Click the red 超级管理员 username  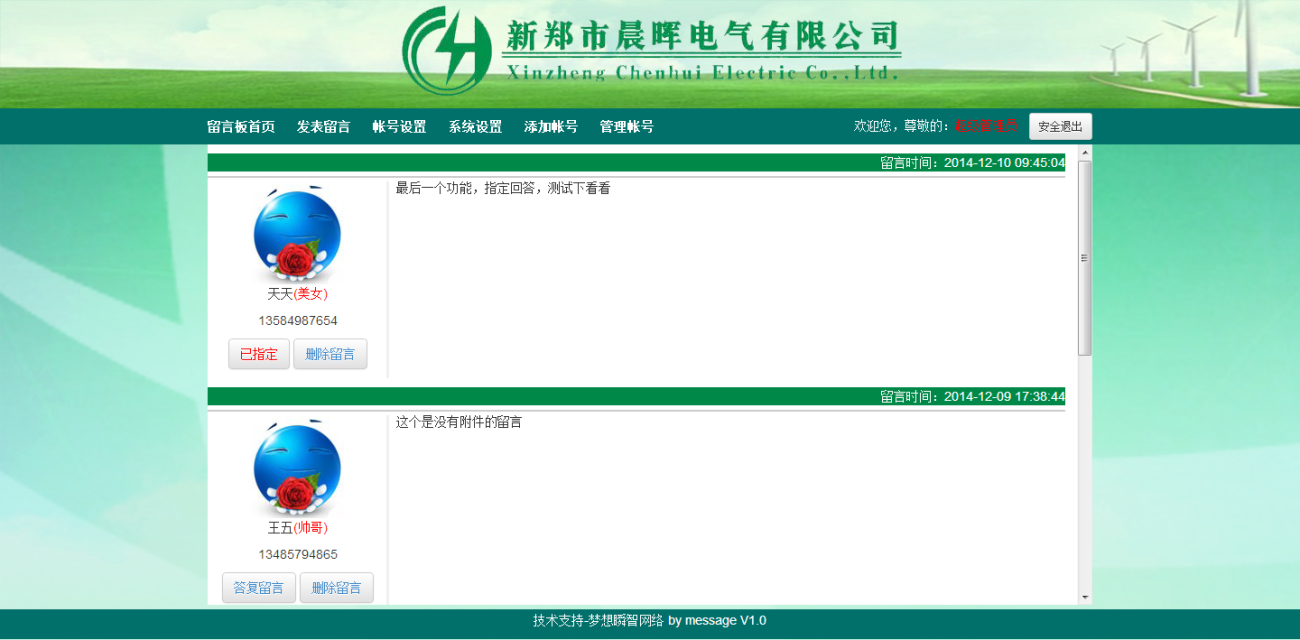pos(986,127)
